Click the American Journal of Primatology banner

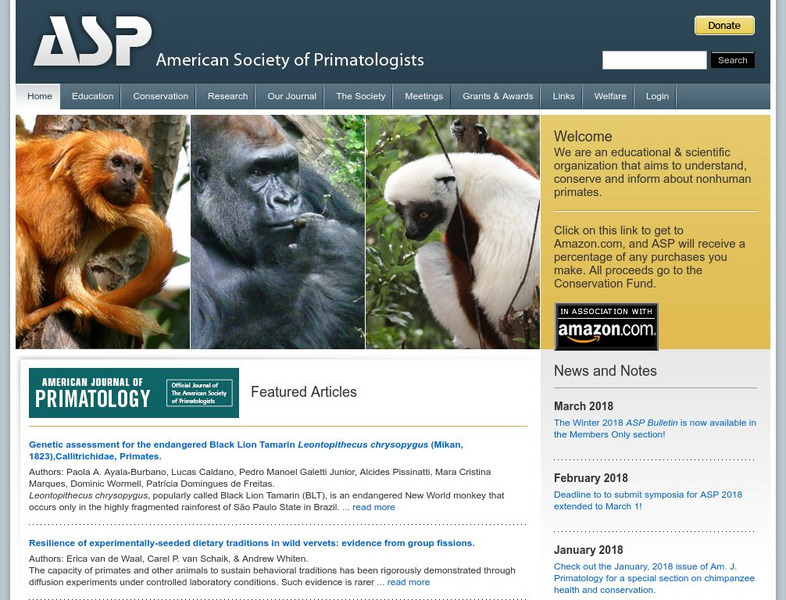tap(134, 392)
